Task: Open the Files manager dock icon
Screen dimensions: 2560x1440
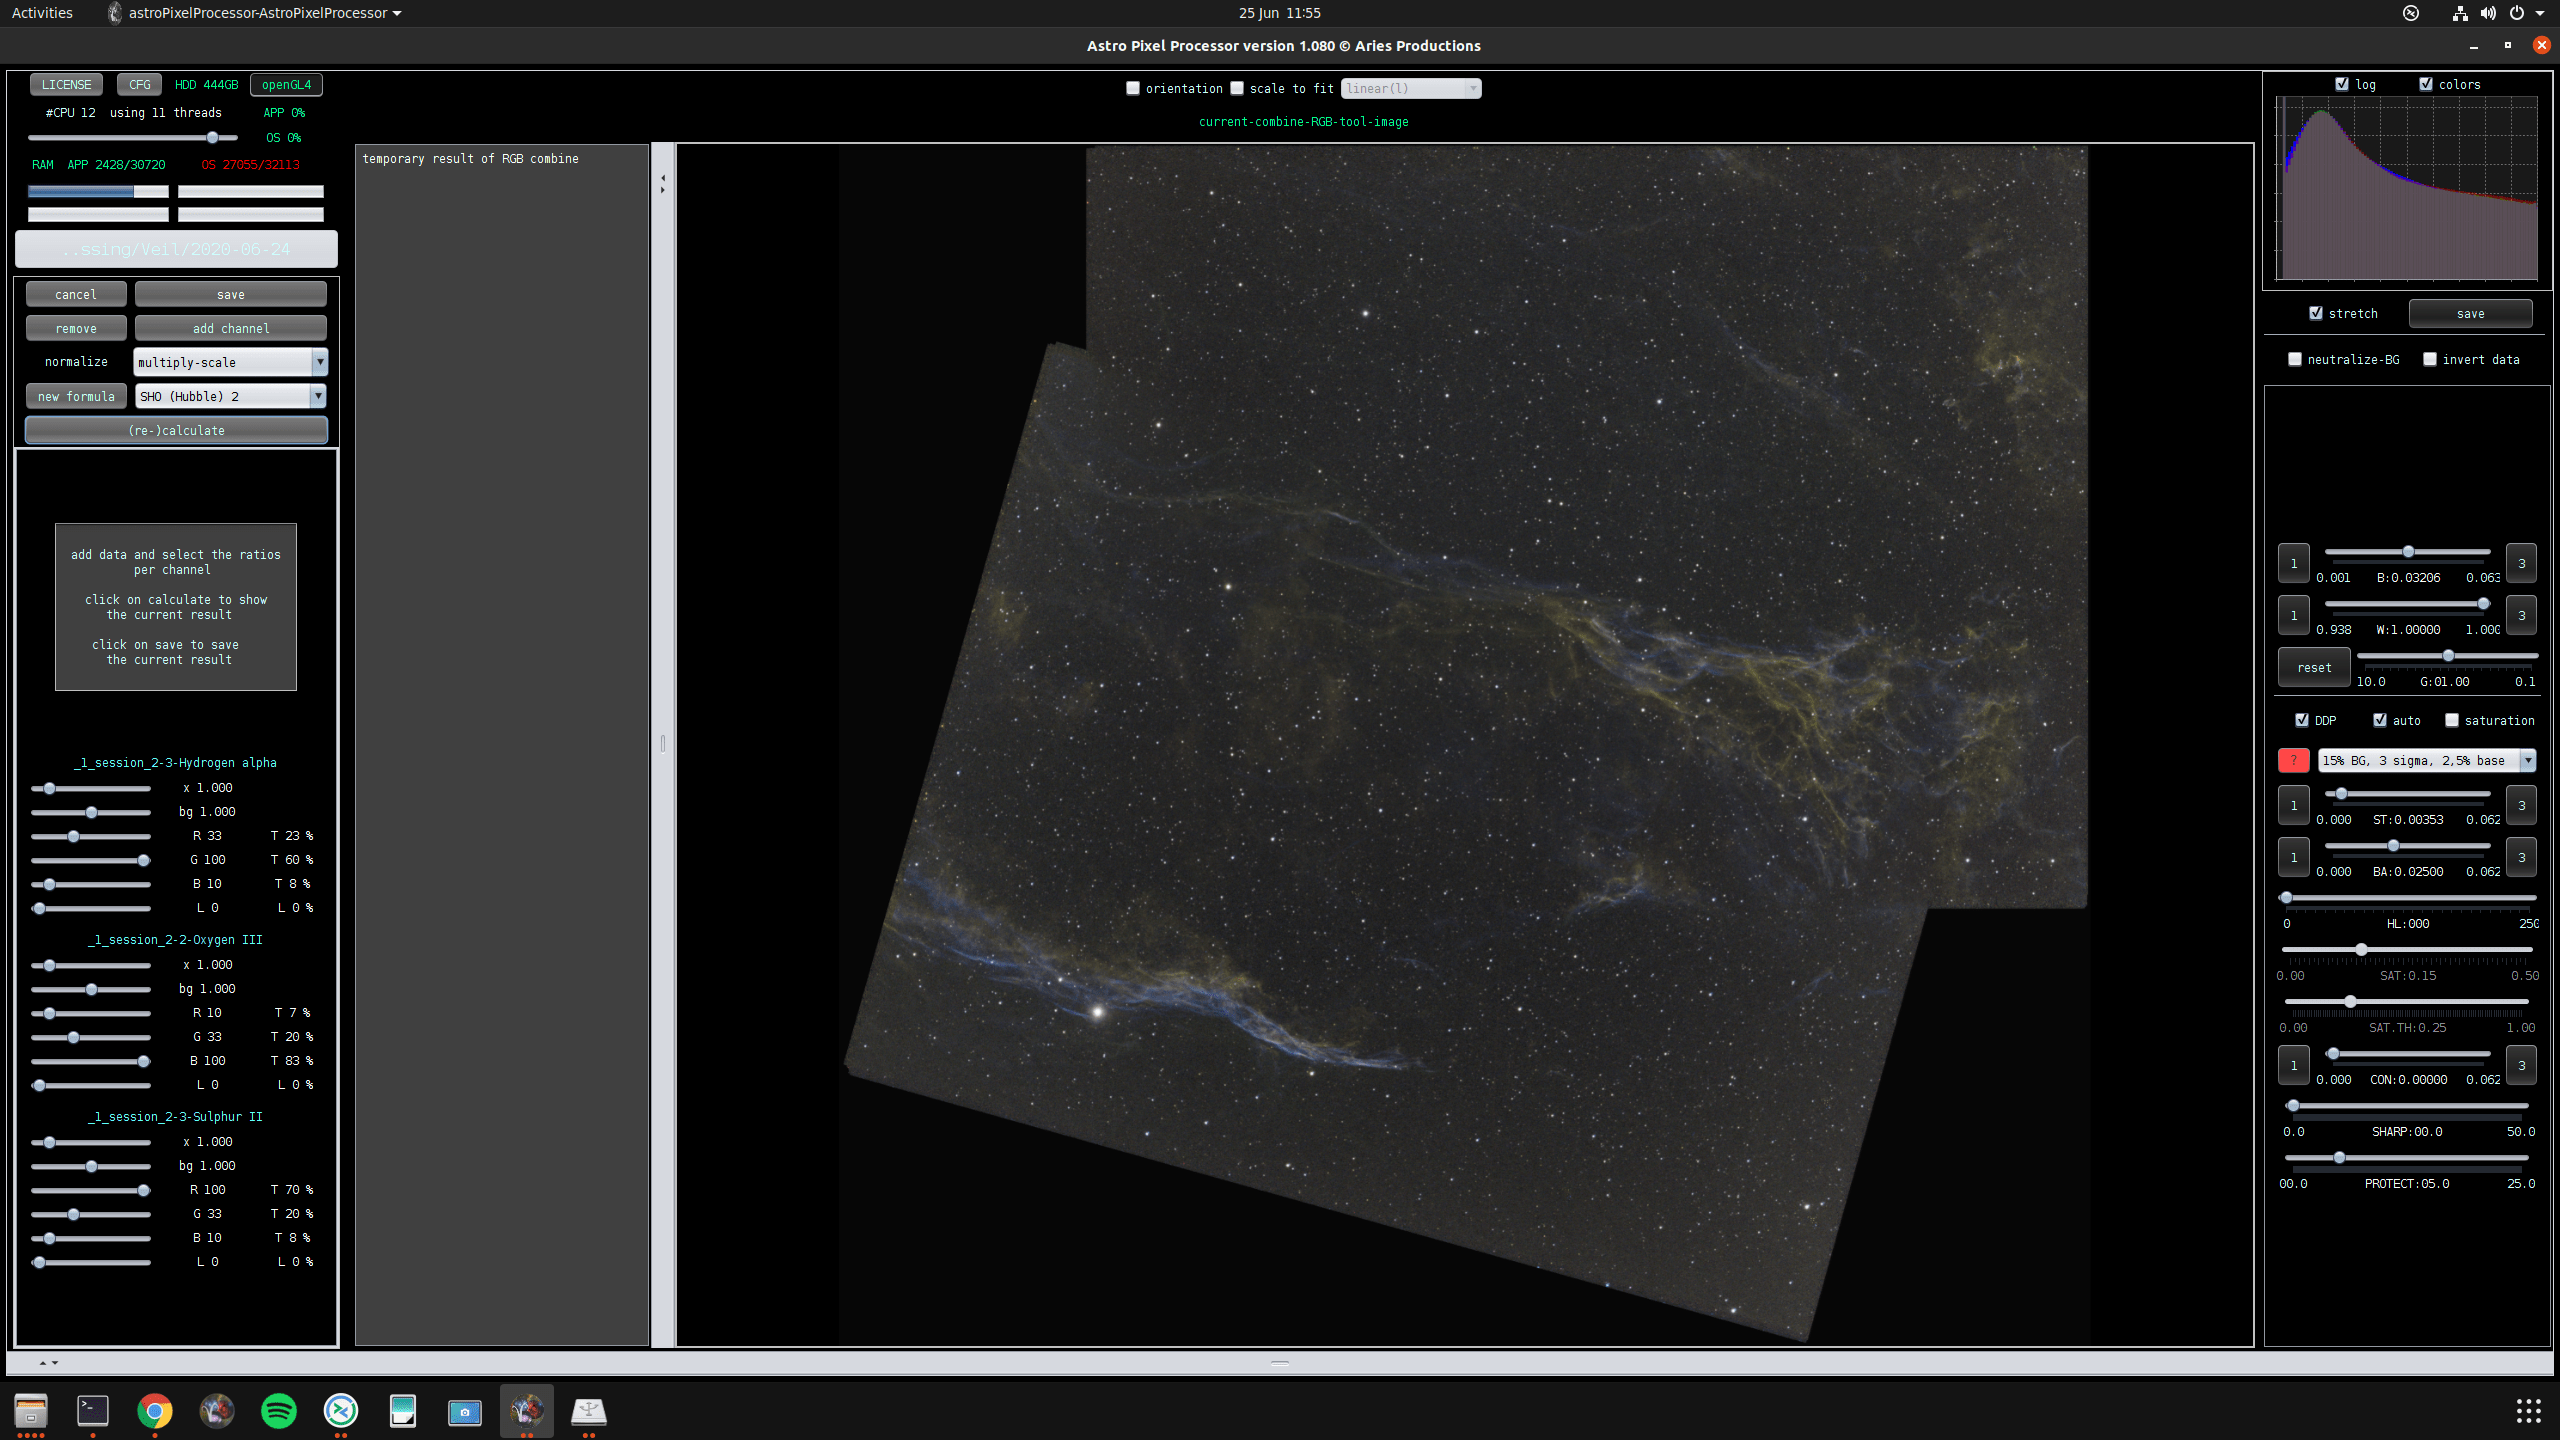Action: click(31, 1411)
